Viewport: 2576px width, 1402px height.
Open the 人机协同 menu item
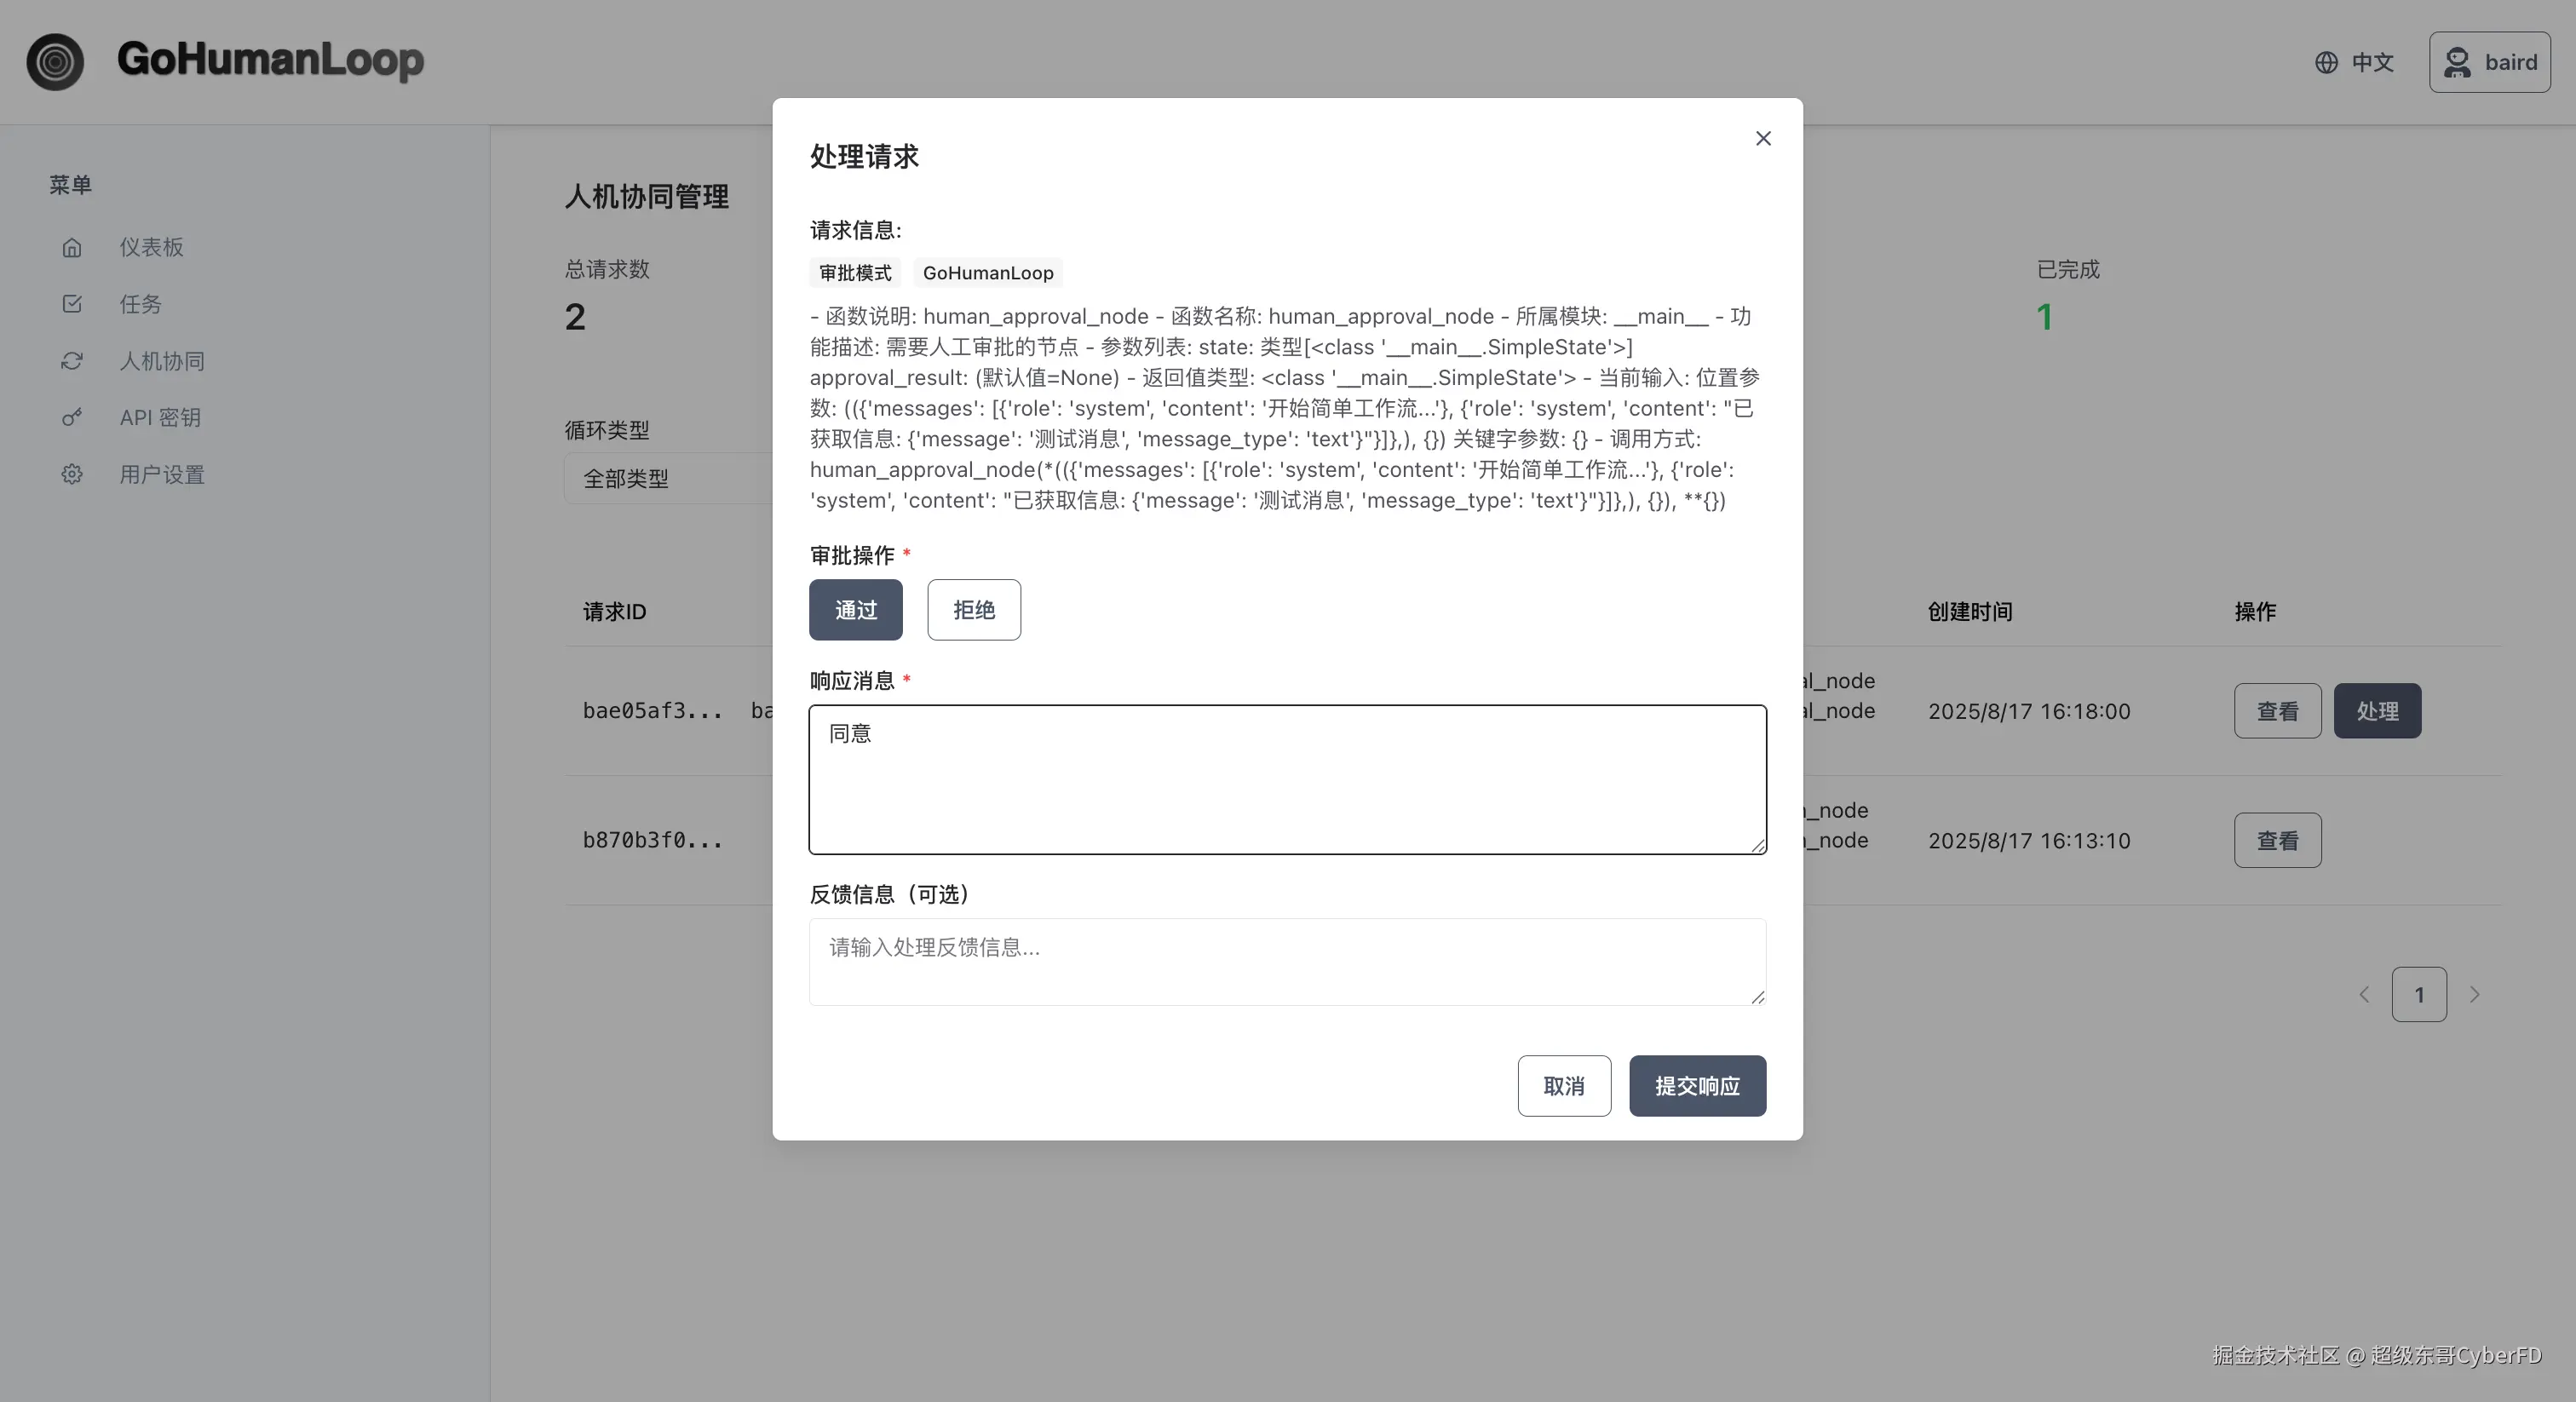coord(162,361)
